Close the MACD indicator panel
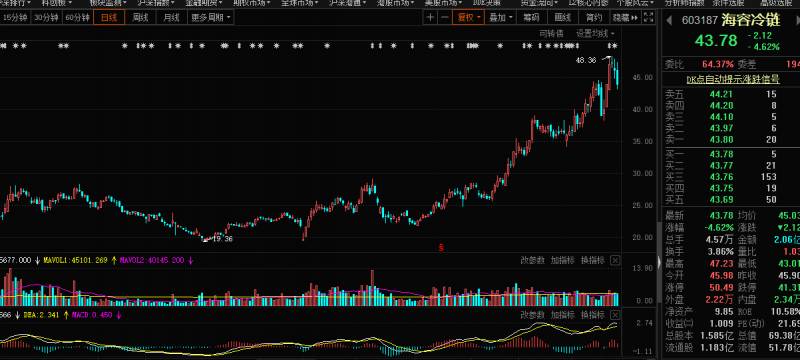 pos(615,315)
